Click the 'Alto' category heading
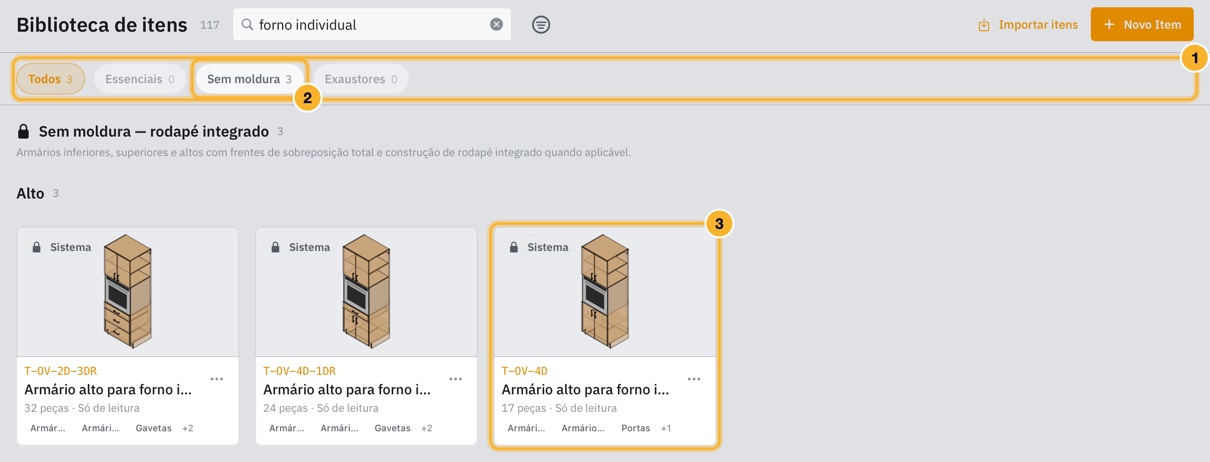Screen dimensions: 1210x462 tap(30, 193)
